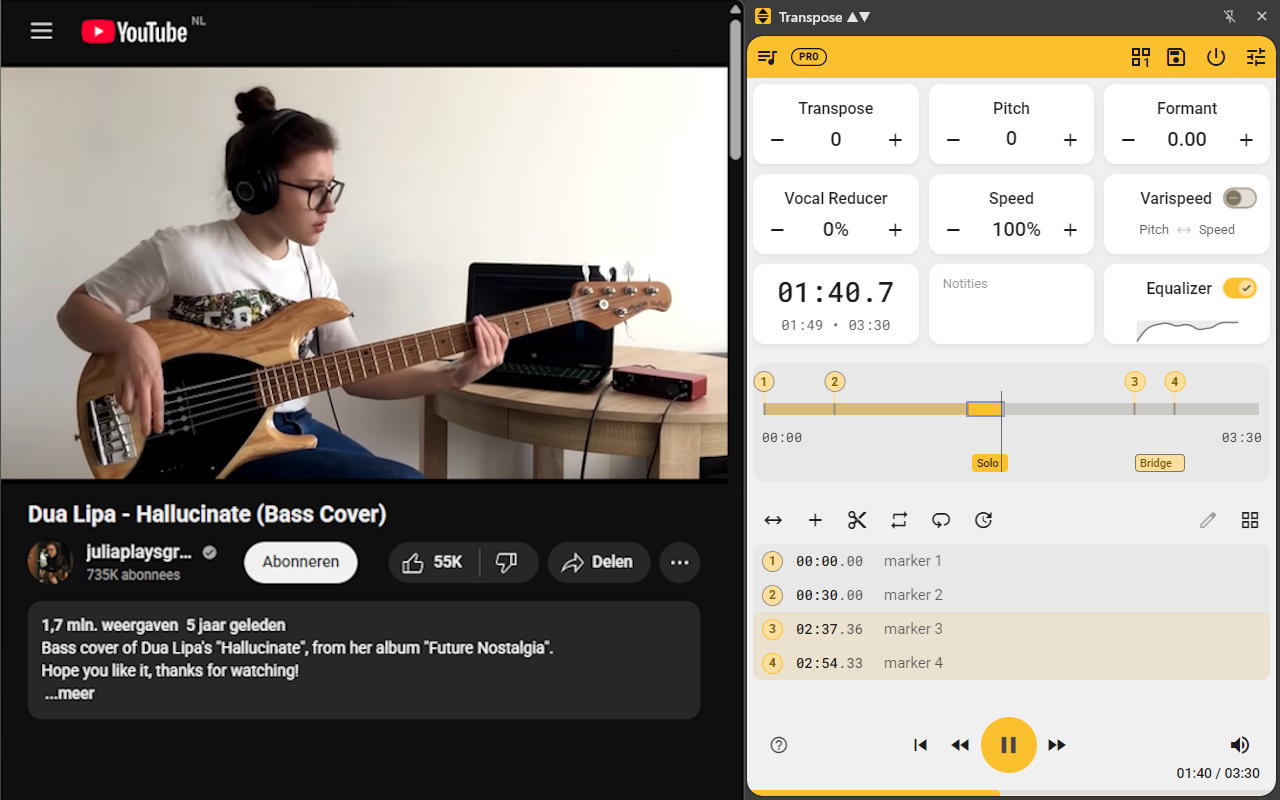Screen dimensions: 1280x800
Task: Toggle the repeat loop icon
Action: tap(899, 520)
